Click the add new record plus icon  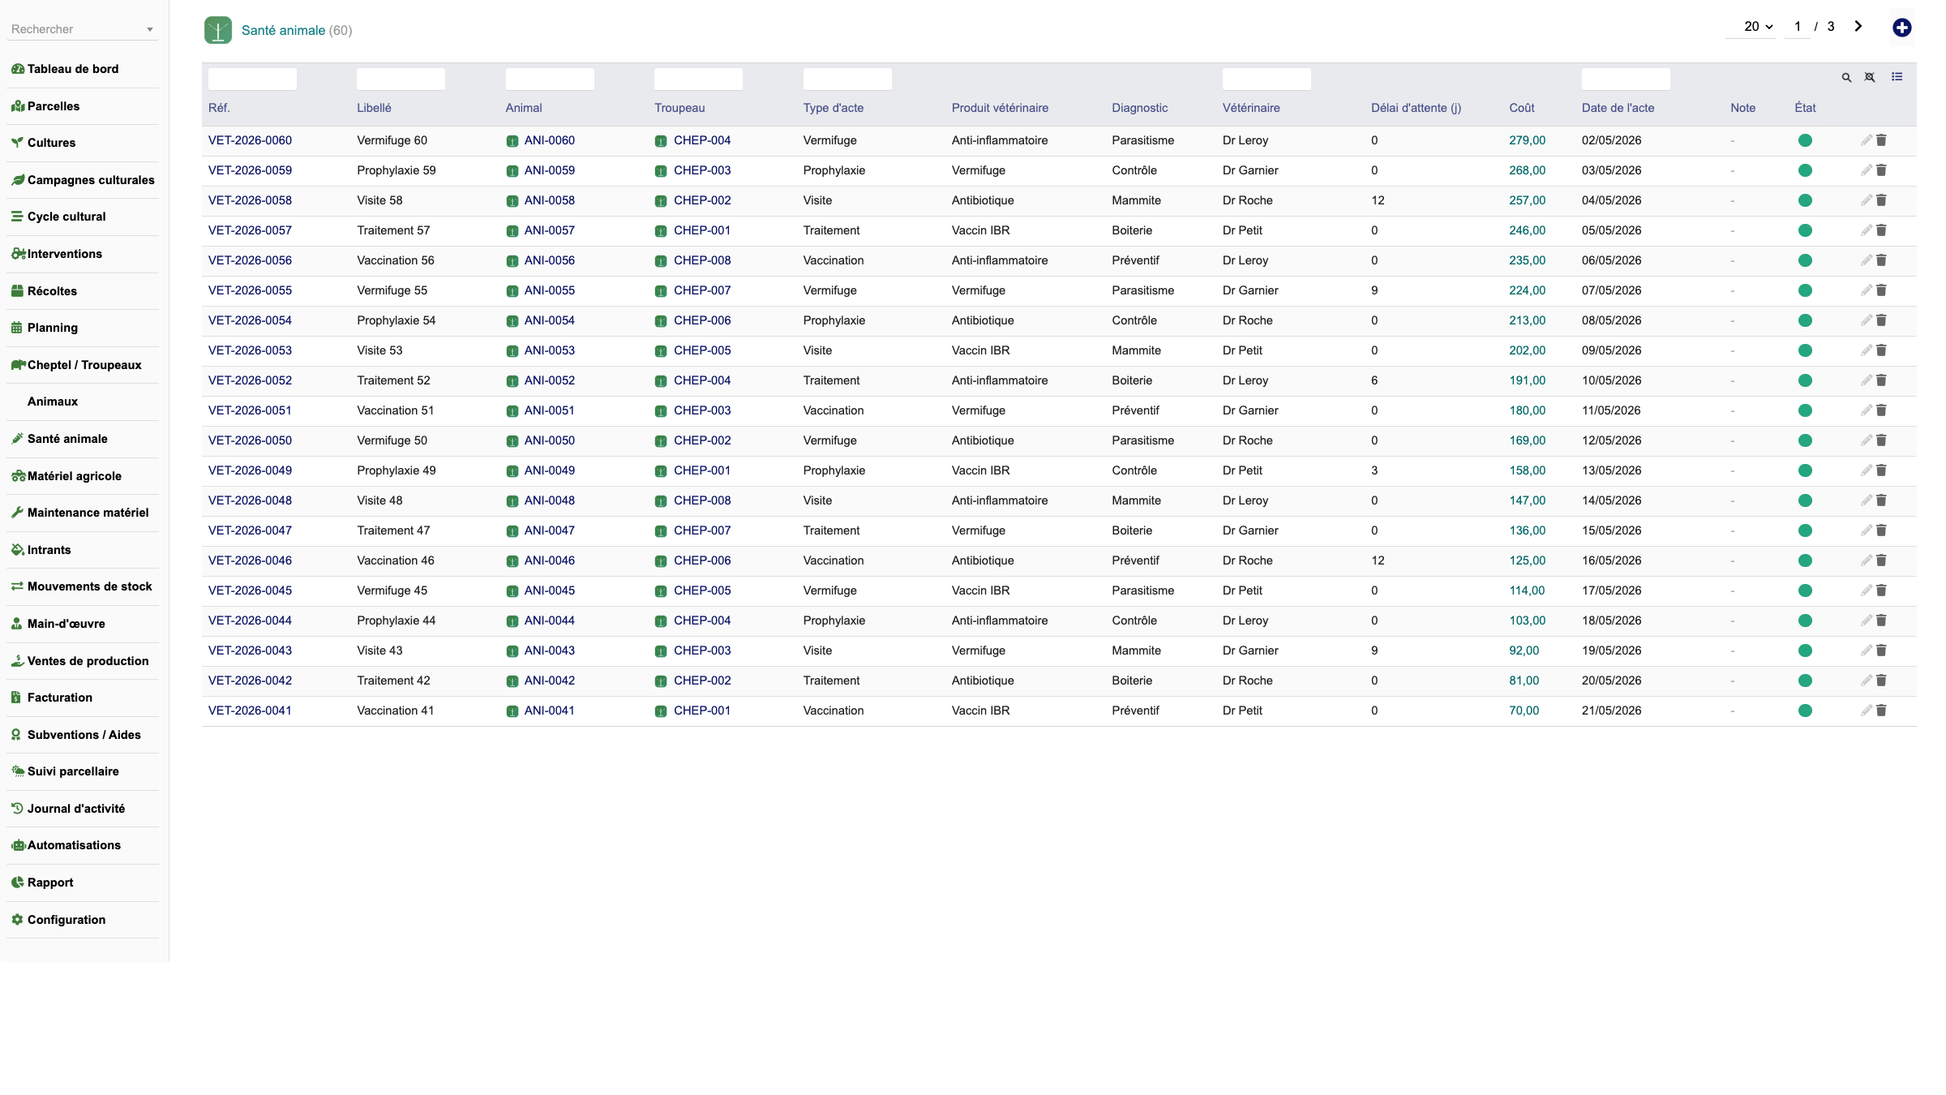[x=1901, y=28]
